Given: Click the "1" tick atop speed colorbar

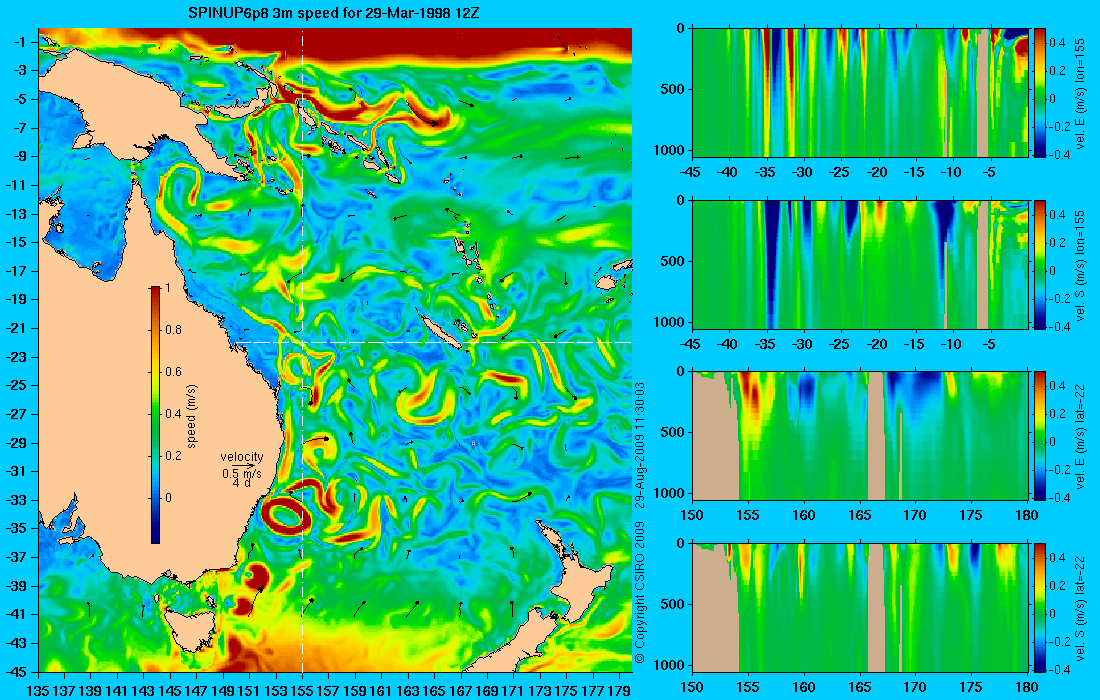Looking at the screenshot, I should pos(167,288).
